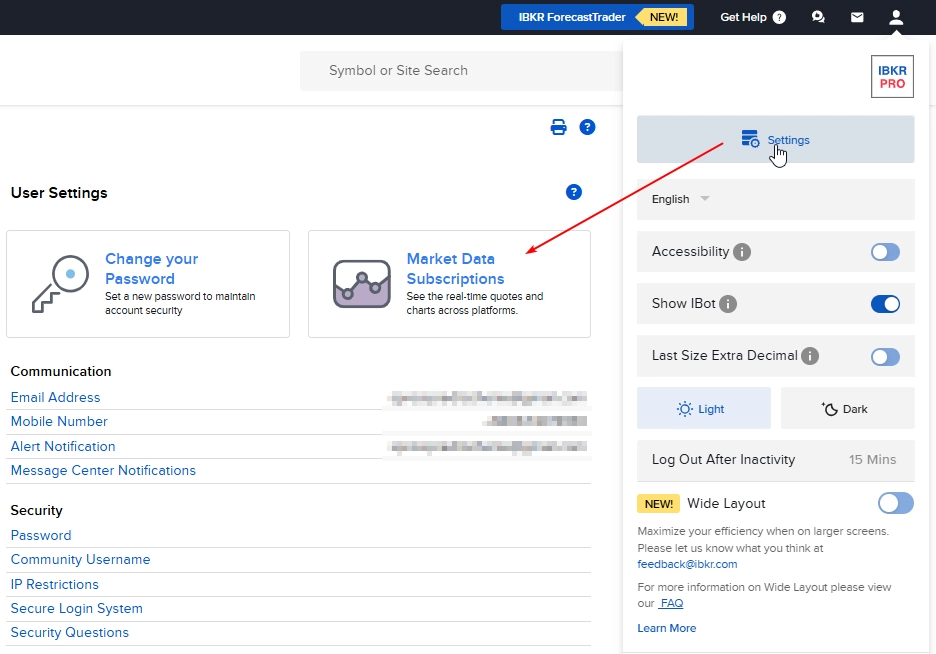
Task: Change the Log Out After Inactivity duration
Action: point(872,460)
